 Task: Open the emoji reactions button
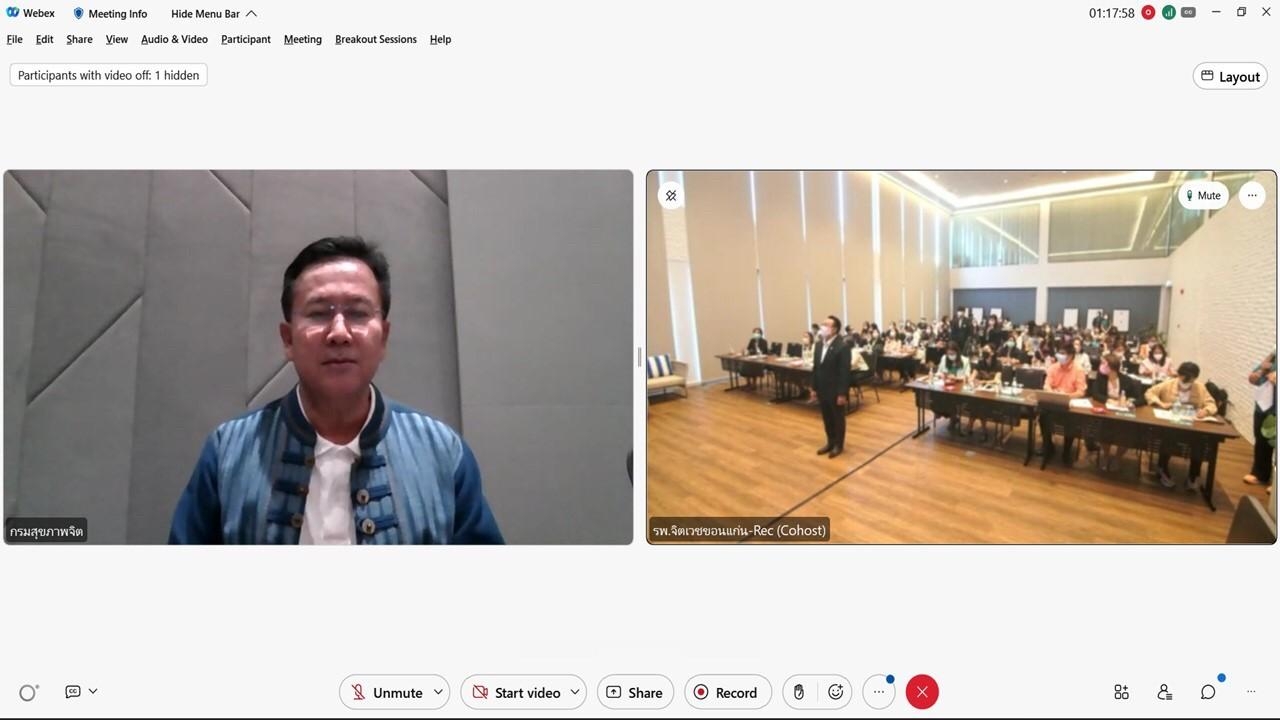[x=836, y=692]
